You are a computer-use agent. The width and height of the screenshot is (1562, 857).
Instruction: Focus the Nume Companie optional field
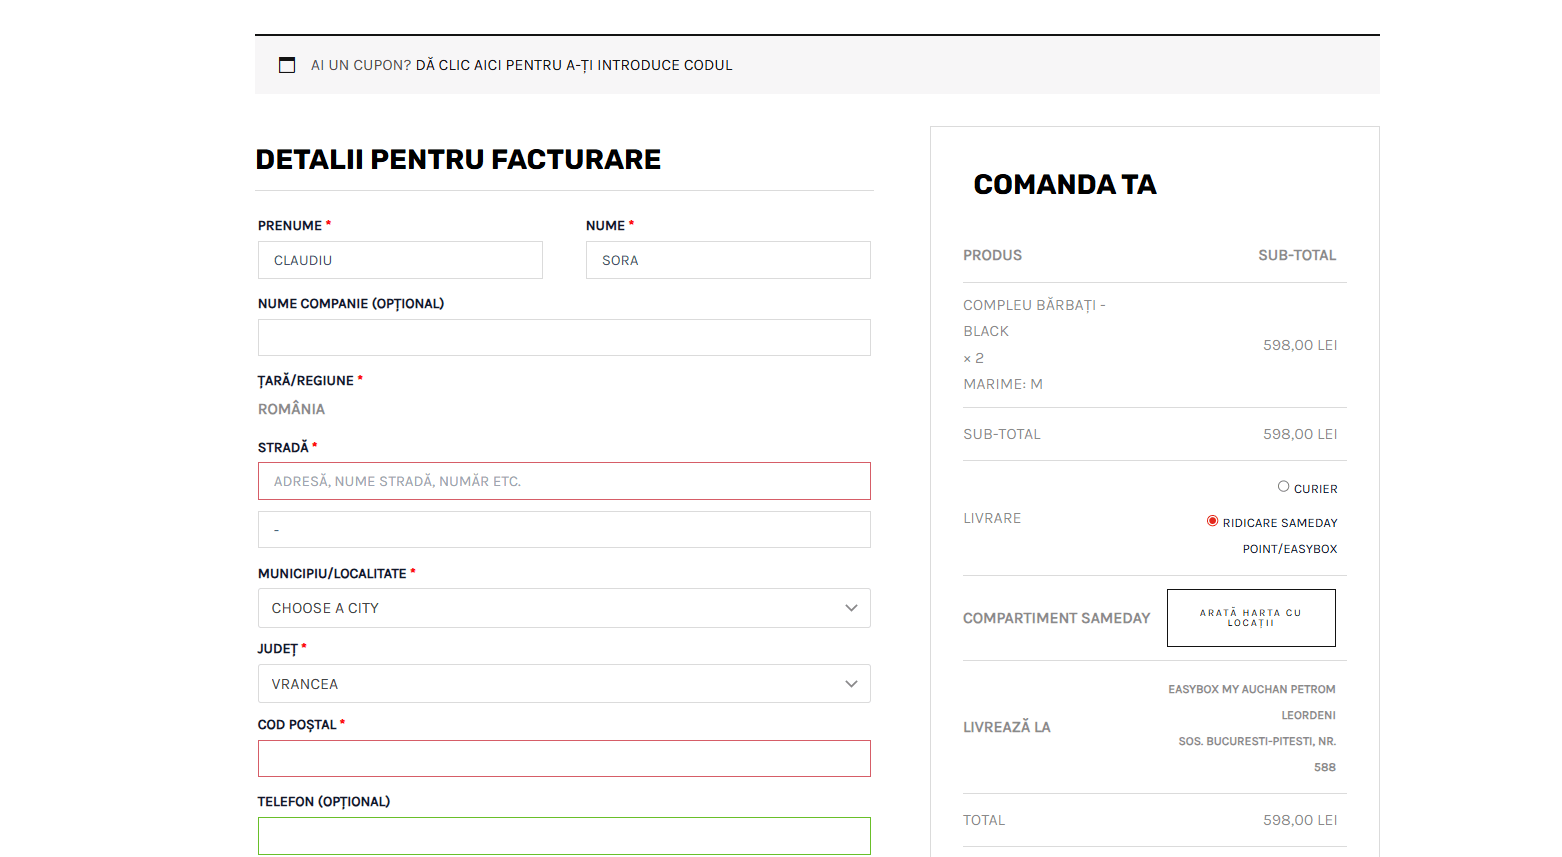click(564, 338)
